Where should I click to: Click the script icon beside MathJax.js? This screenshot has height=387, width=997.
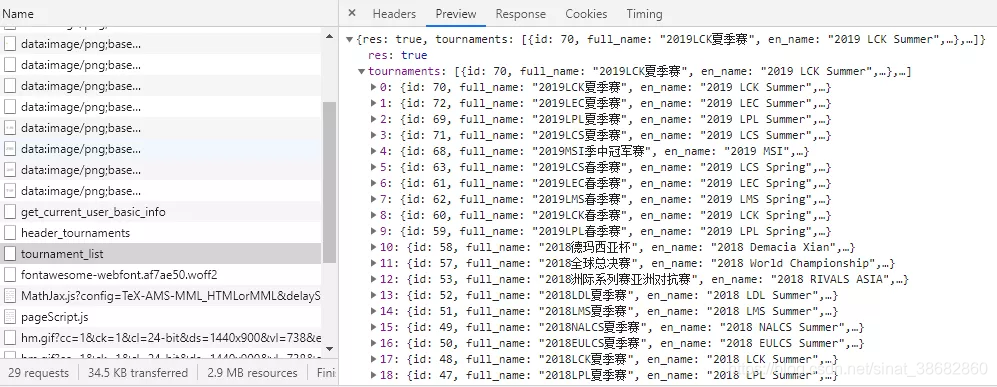click(x=10, y=295)
